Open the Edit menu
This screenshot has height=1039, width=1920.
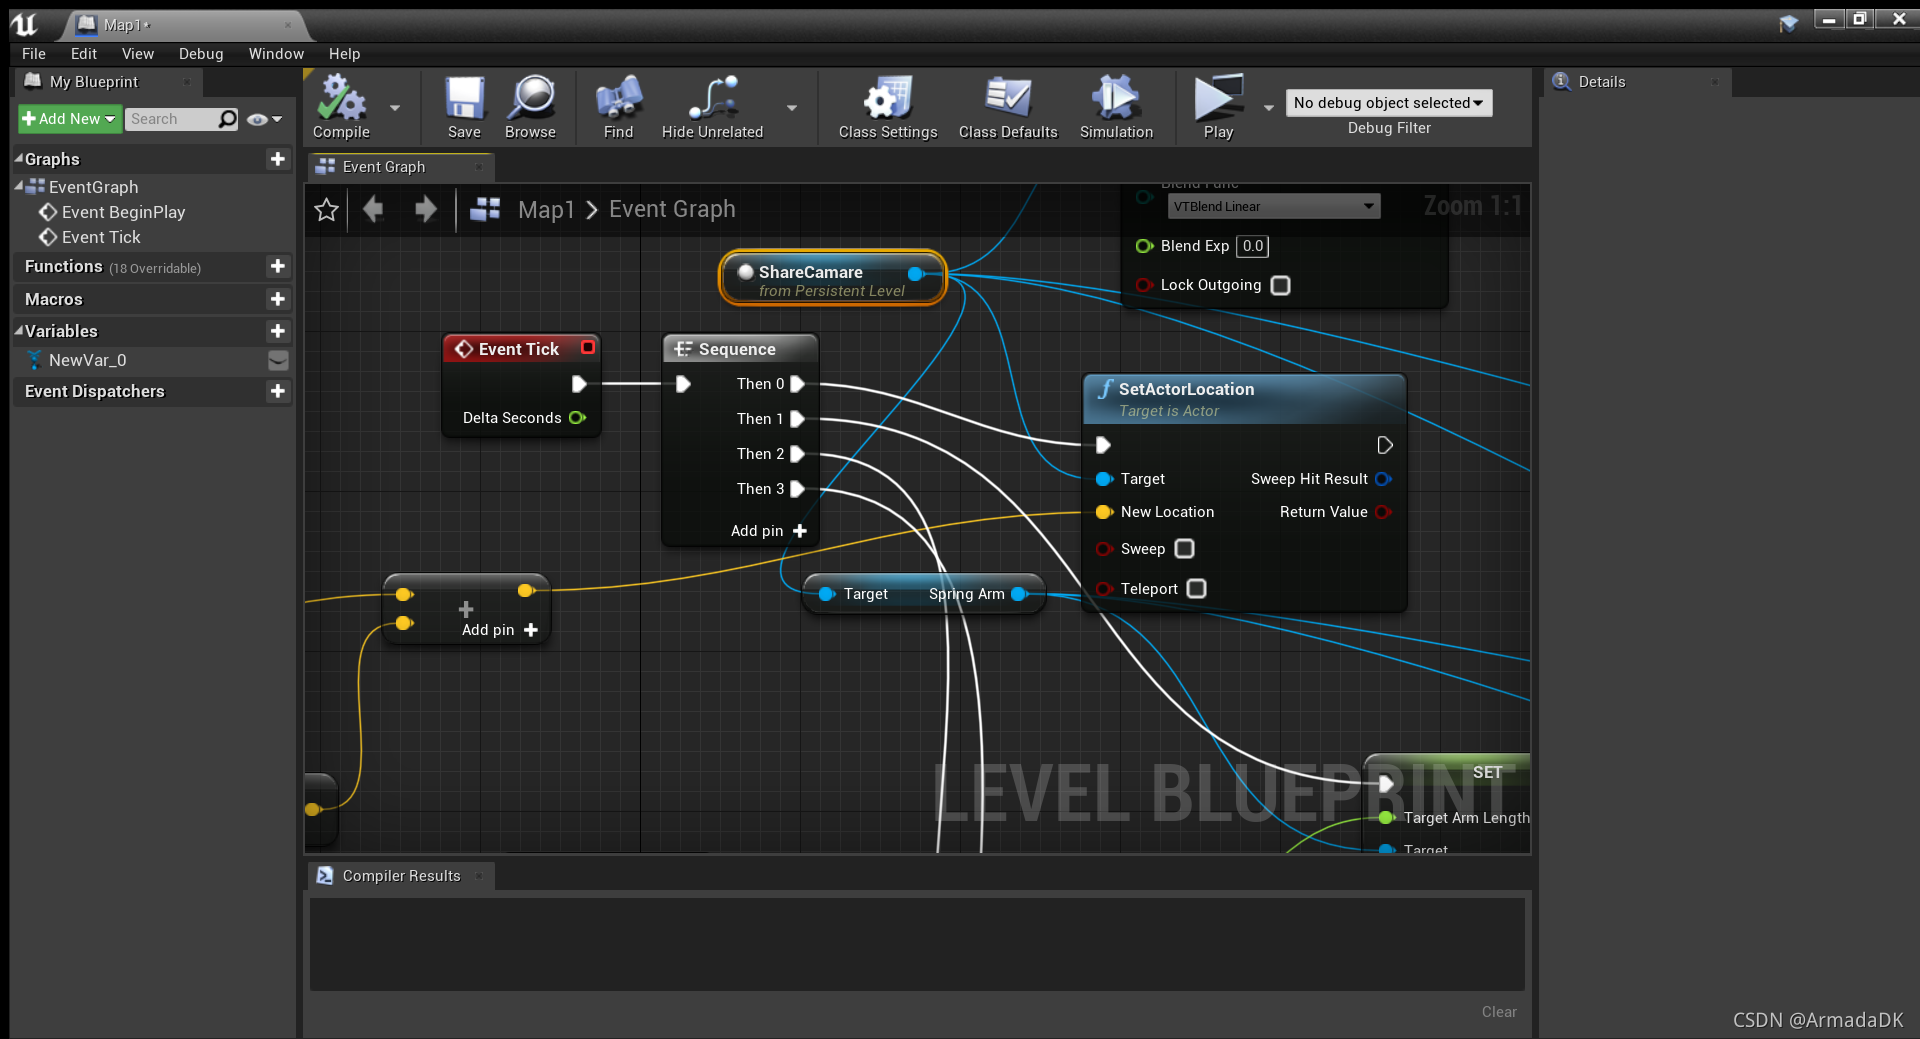click(x=84, y=54)
